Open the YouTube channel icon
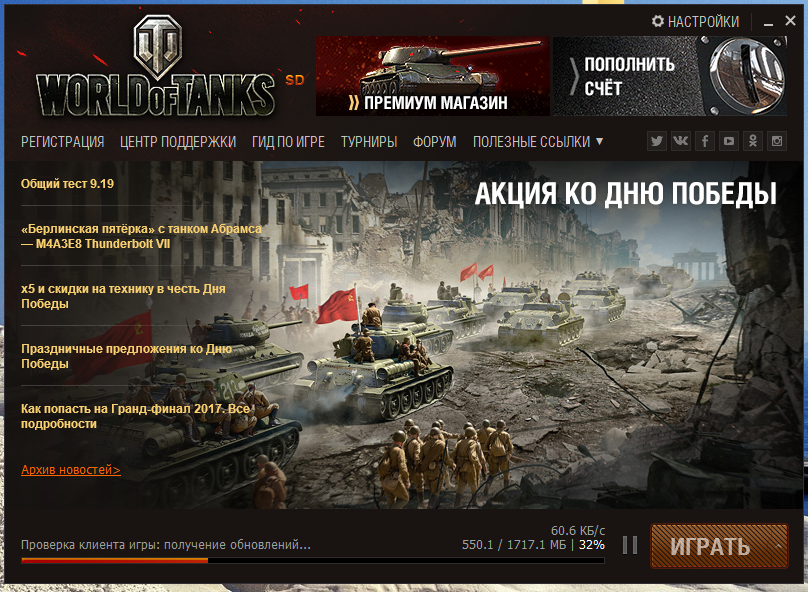The image size is (808, 592). pyautogui.click(x=729, y=141)
